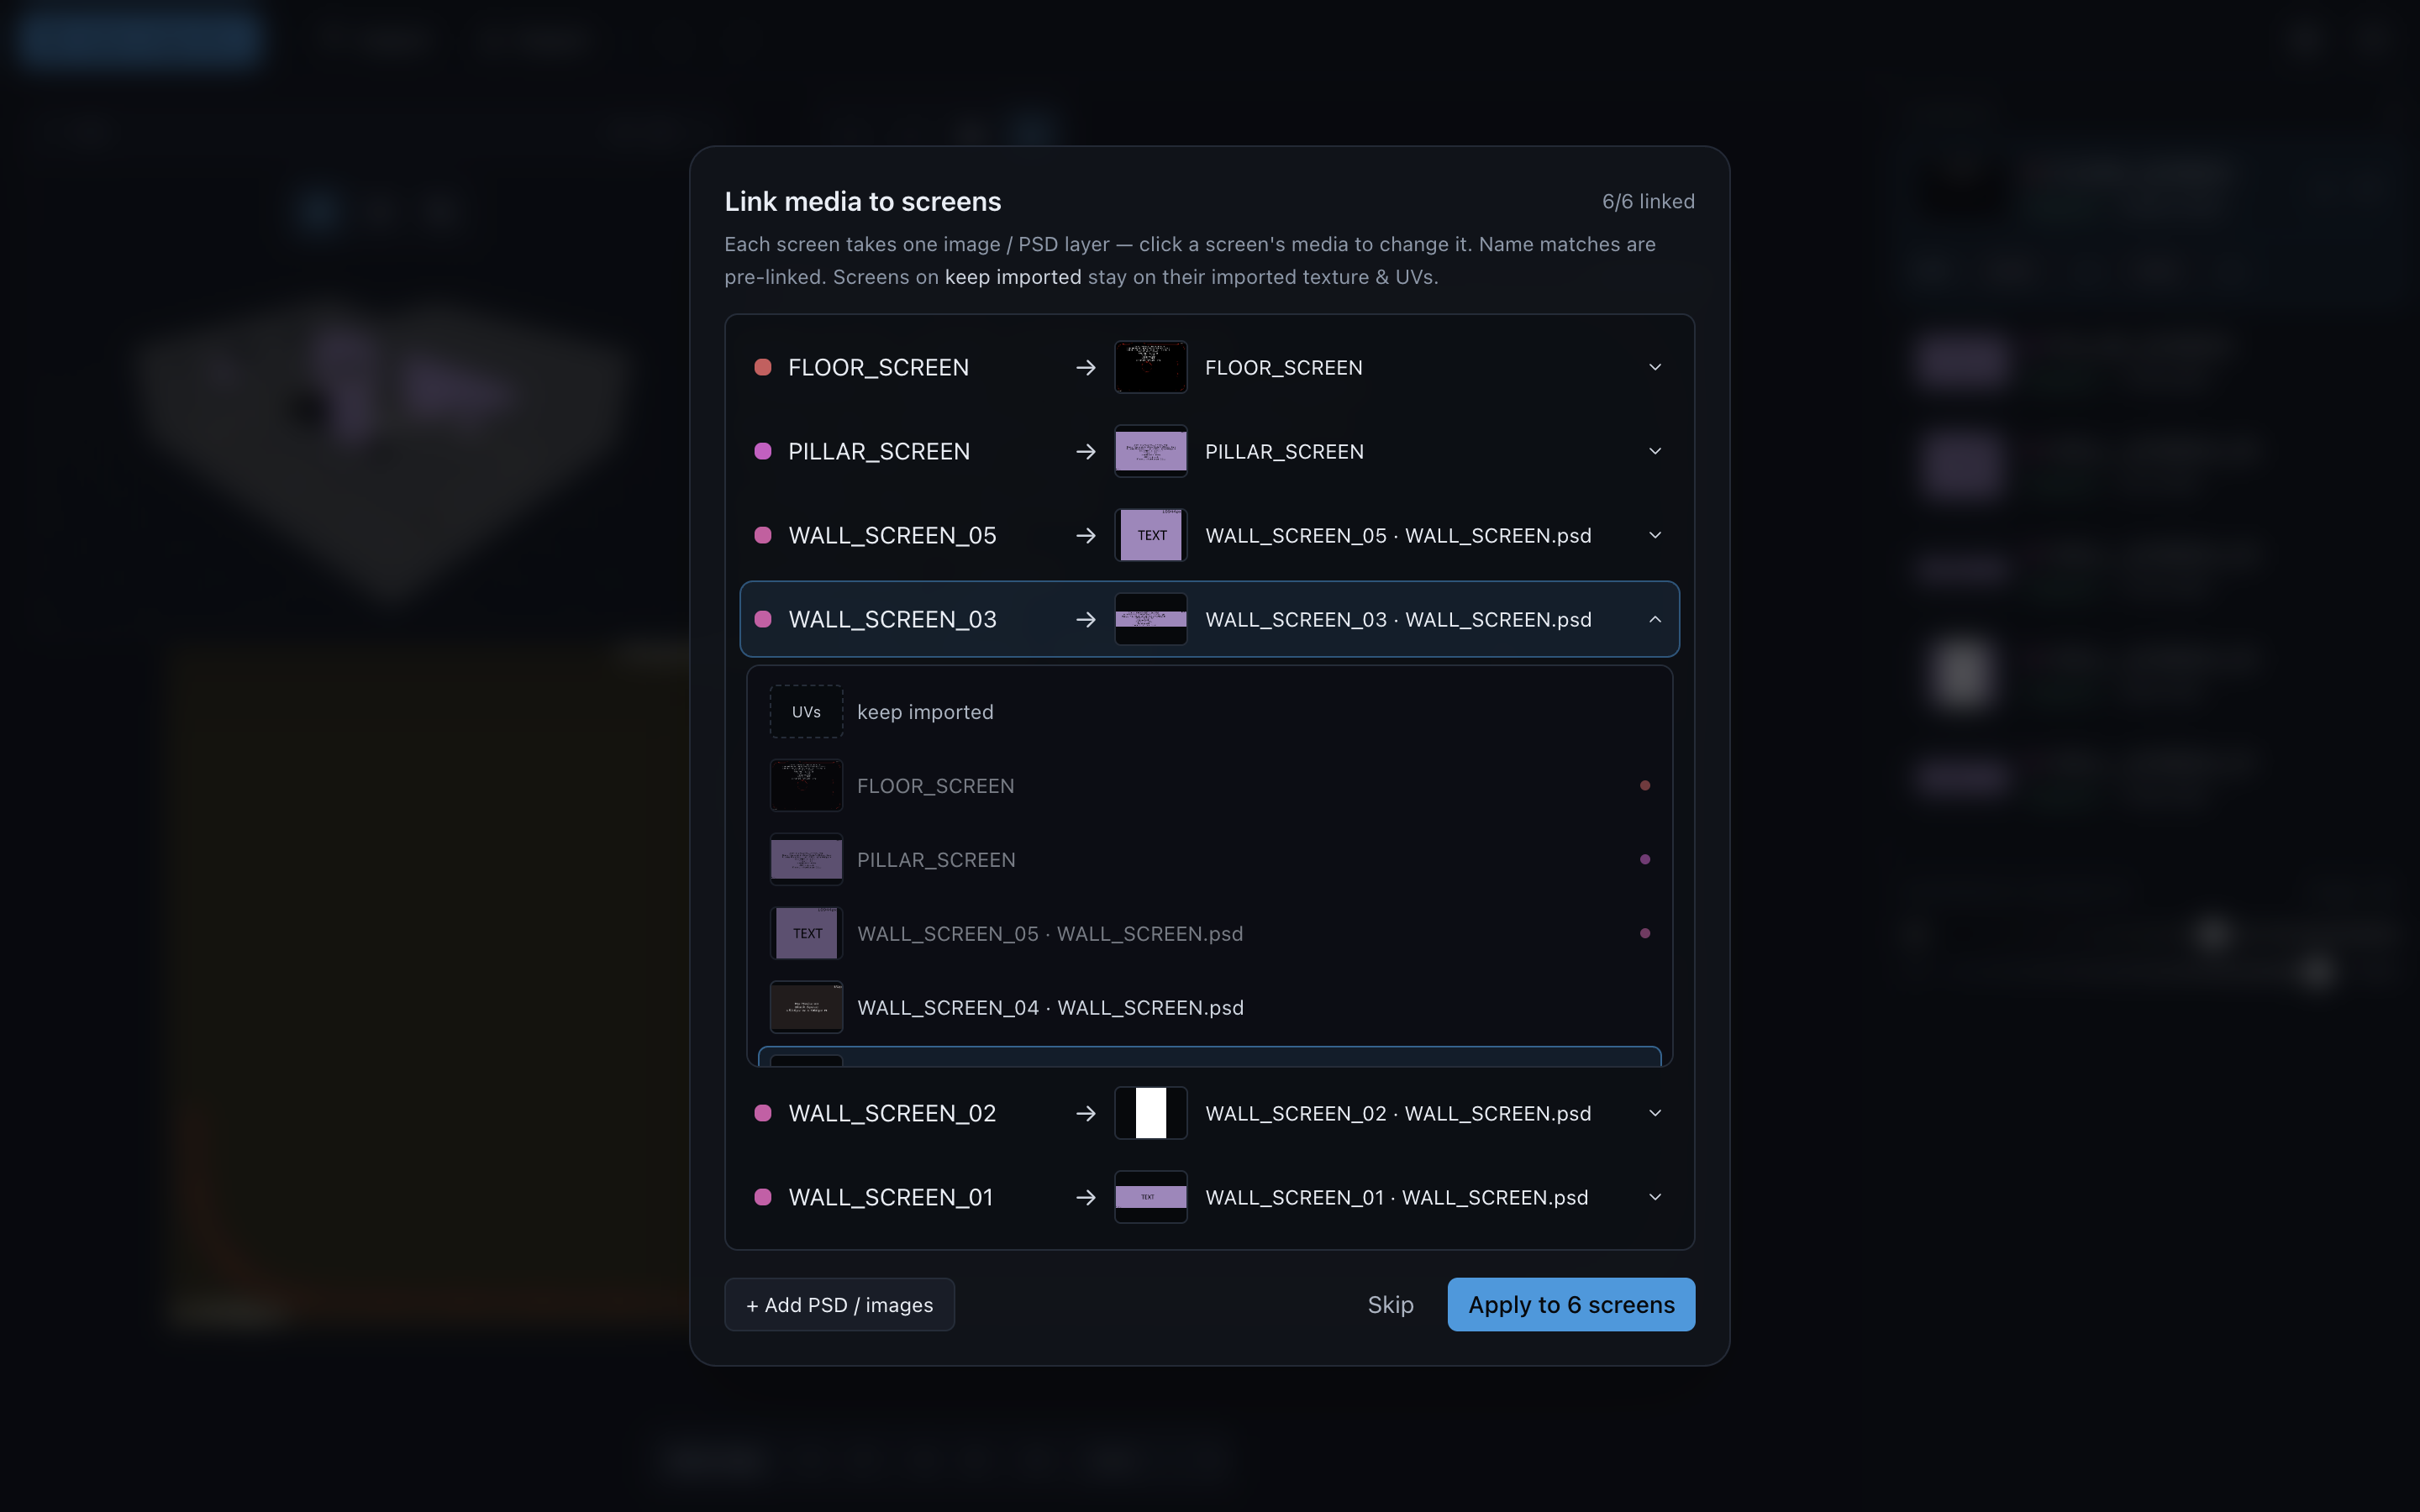
Task: Click the arrow icon in WALL_SCREEN_05 row
Action: pos(1085,536)
